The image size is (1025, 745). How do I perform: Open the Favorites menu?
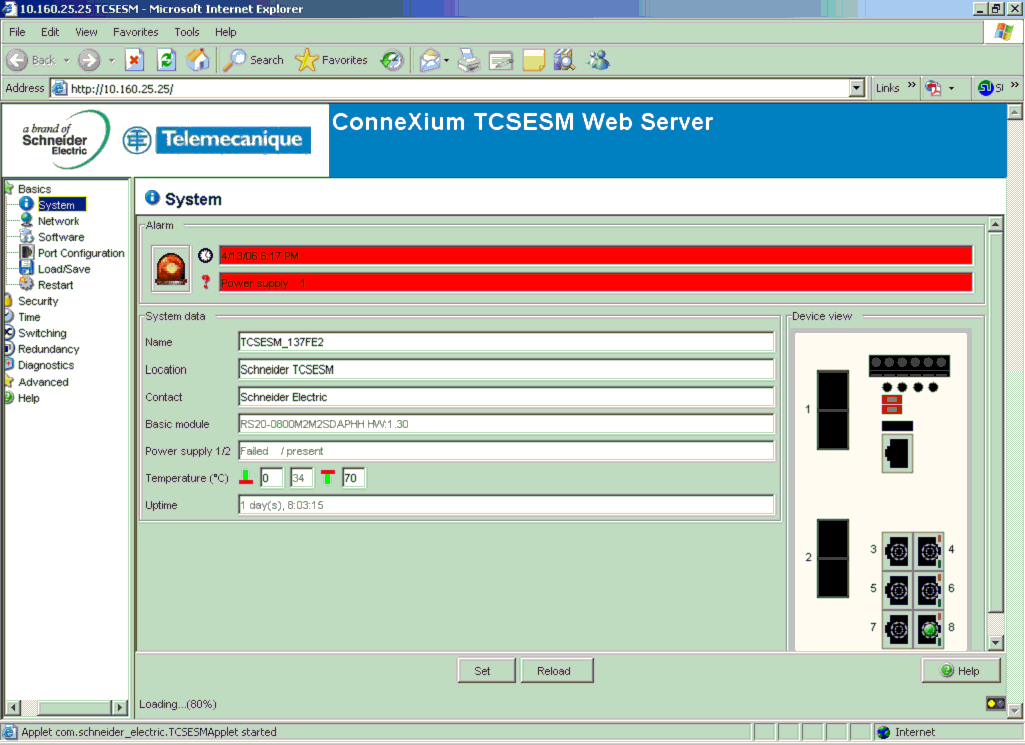click(x=135, y=32)
